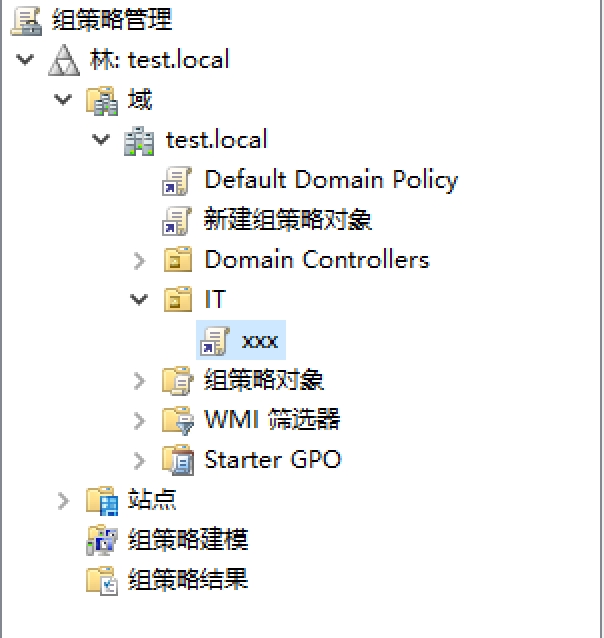Expand the 组策略对象 container
The width and height of the screenshot is (604, 638).
tap(139, 380)
